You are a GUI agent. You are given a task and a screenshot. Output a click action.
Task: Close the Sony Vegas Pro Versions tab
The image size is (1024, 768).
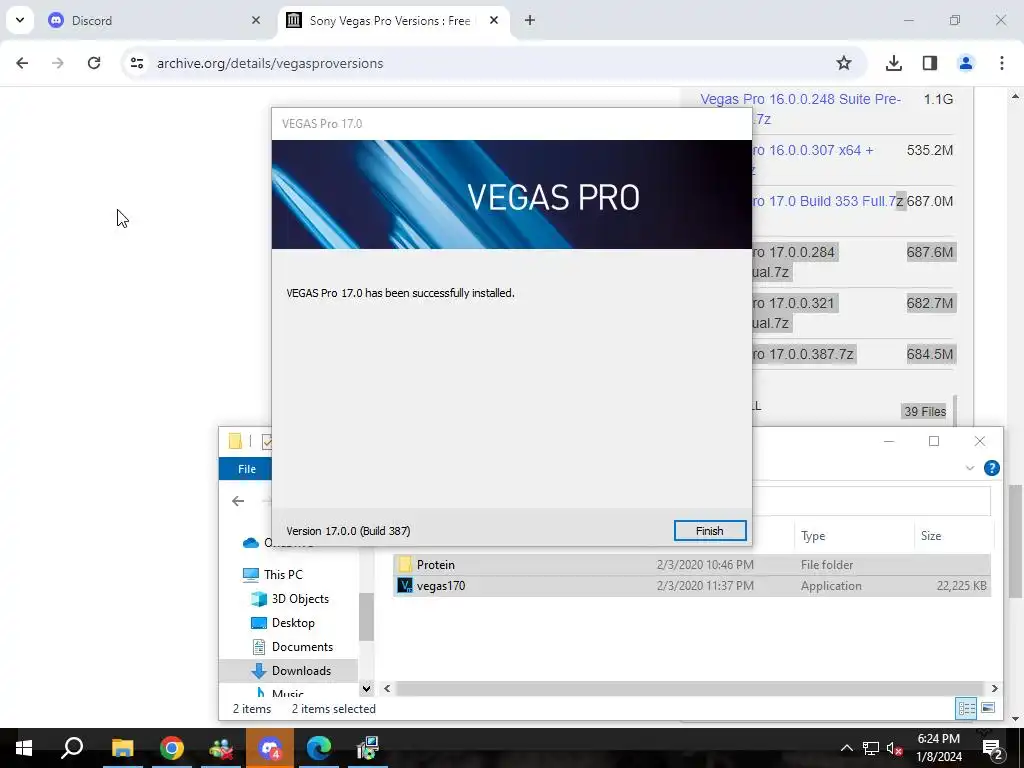(494, 21)
